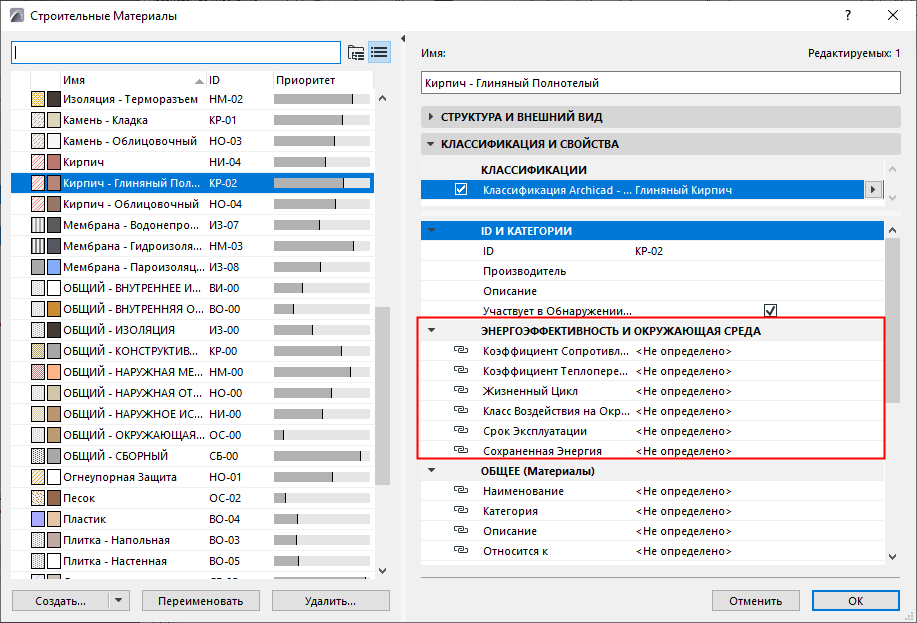Click hatch icon of Огнеупорная Защита
Viewport: 917px width, 623px height.
(x=38, y=477)
